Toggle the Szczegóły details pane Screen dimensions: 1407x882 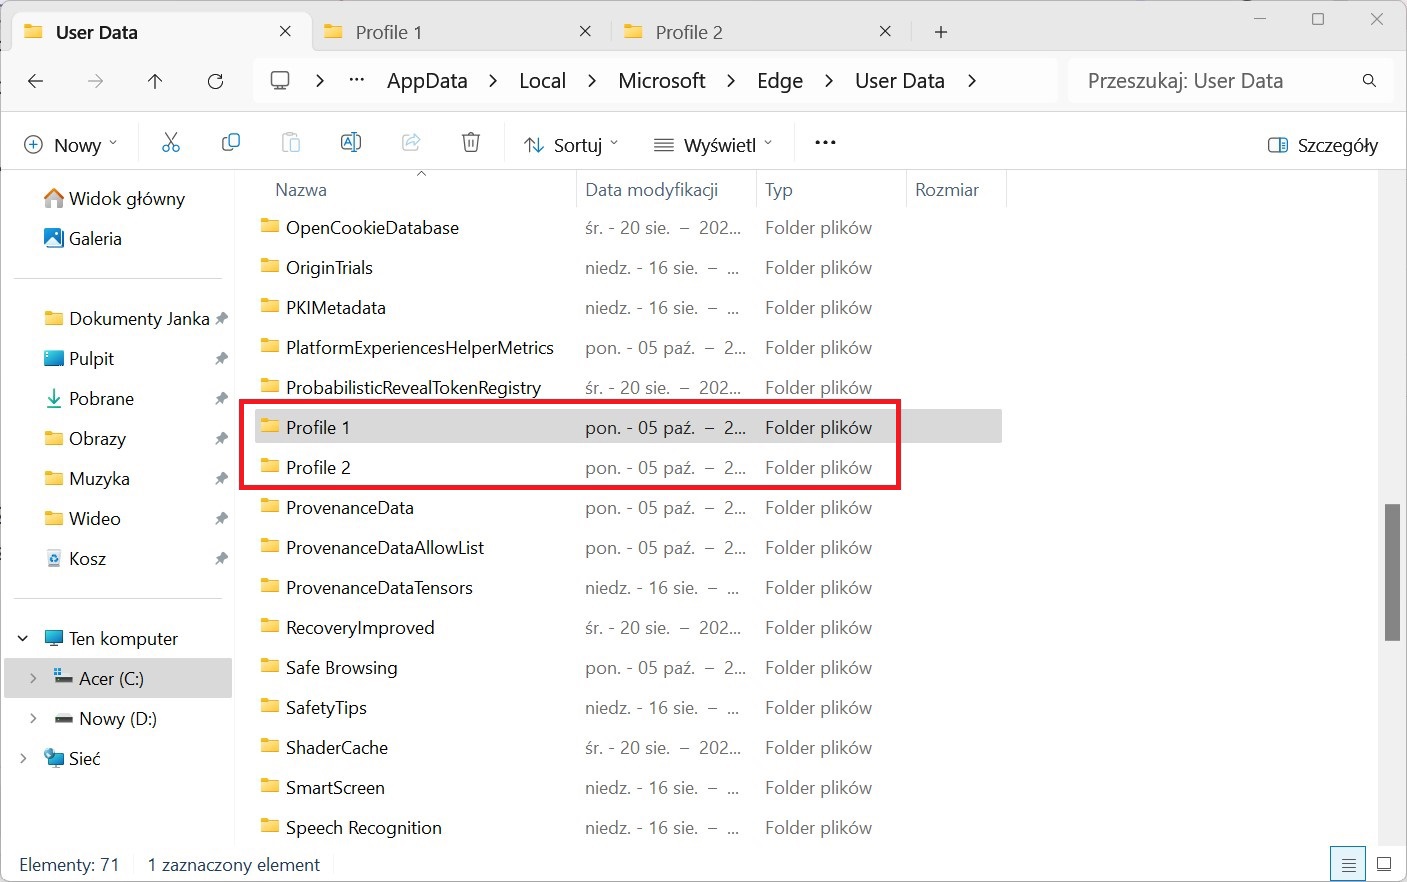click(x=1323, y=145)
